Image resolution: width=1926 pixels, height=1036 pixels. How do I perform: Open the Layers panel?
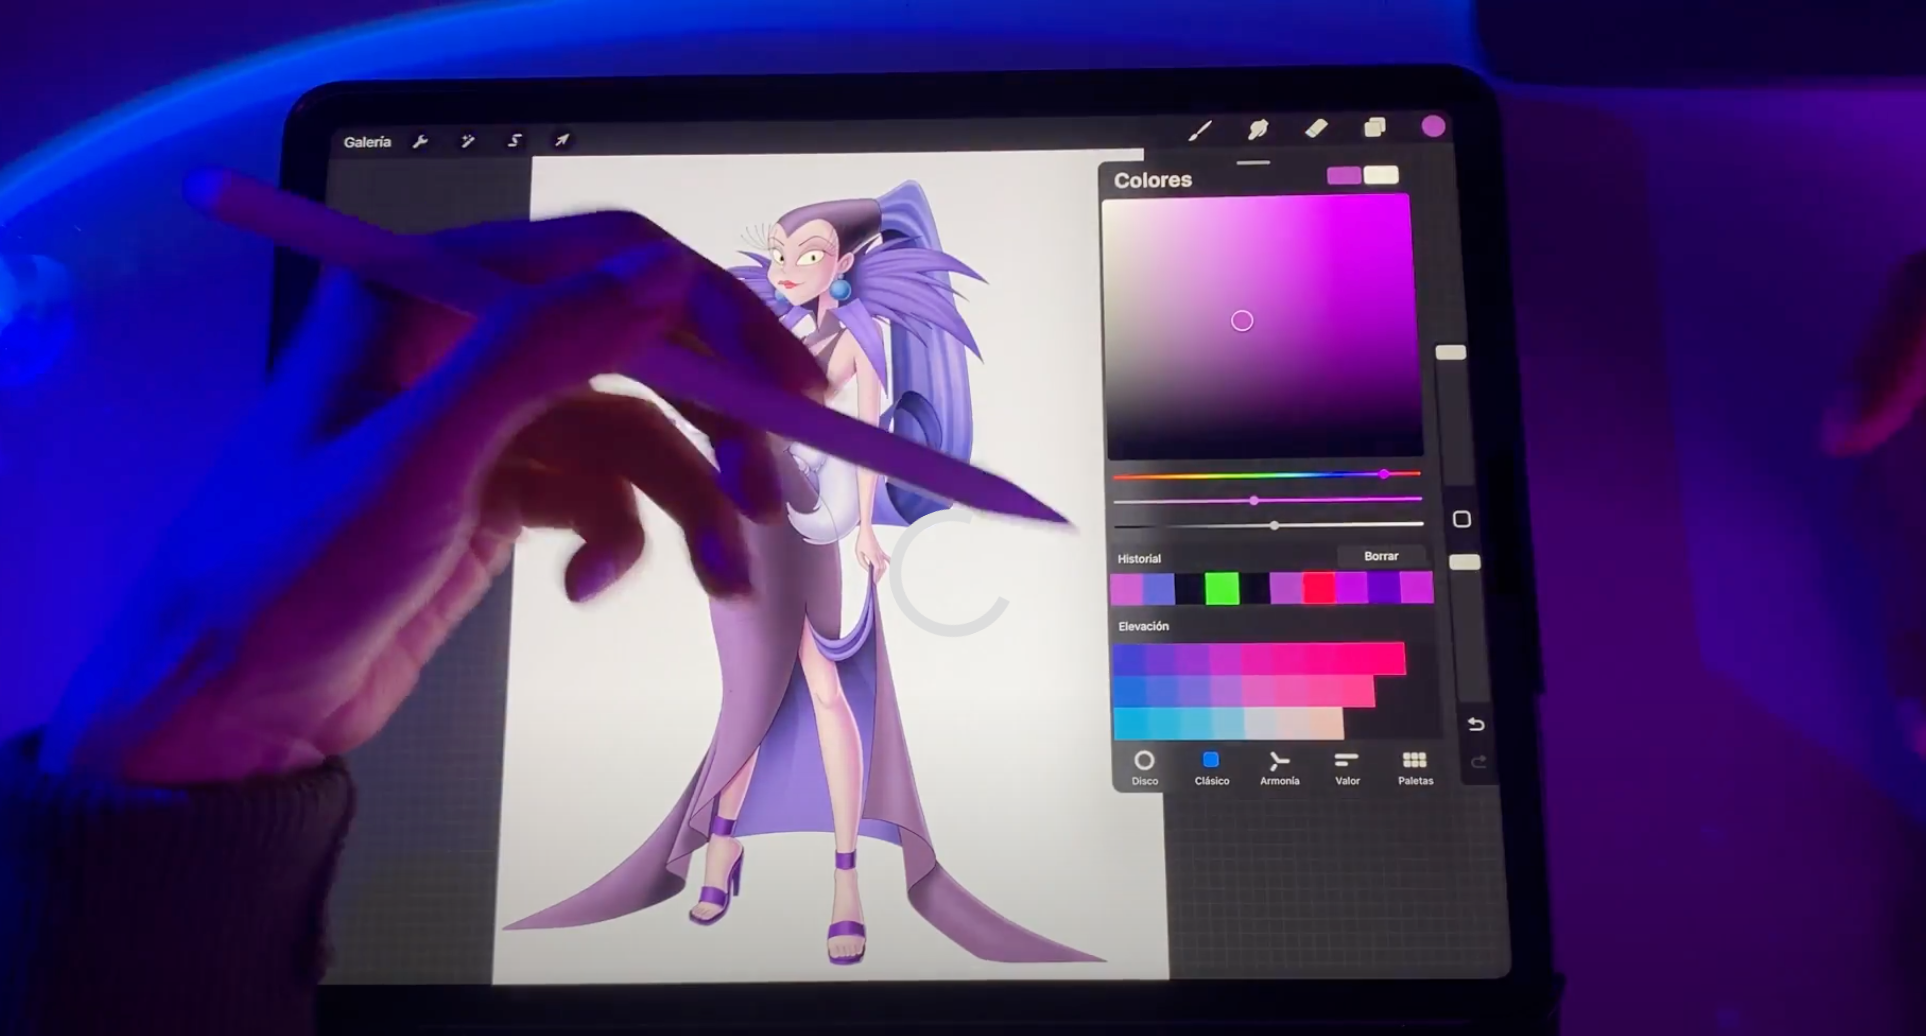[1375, 126]
